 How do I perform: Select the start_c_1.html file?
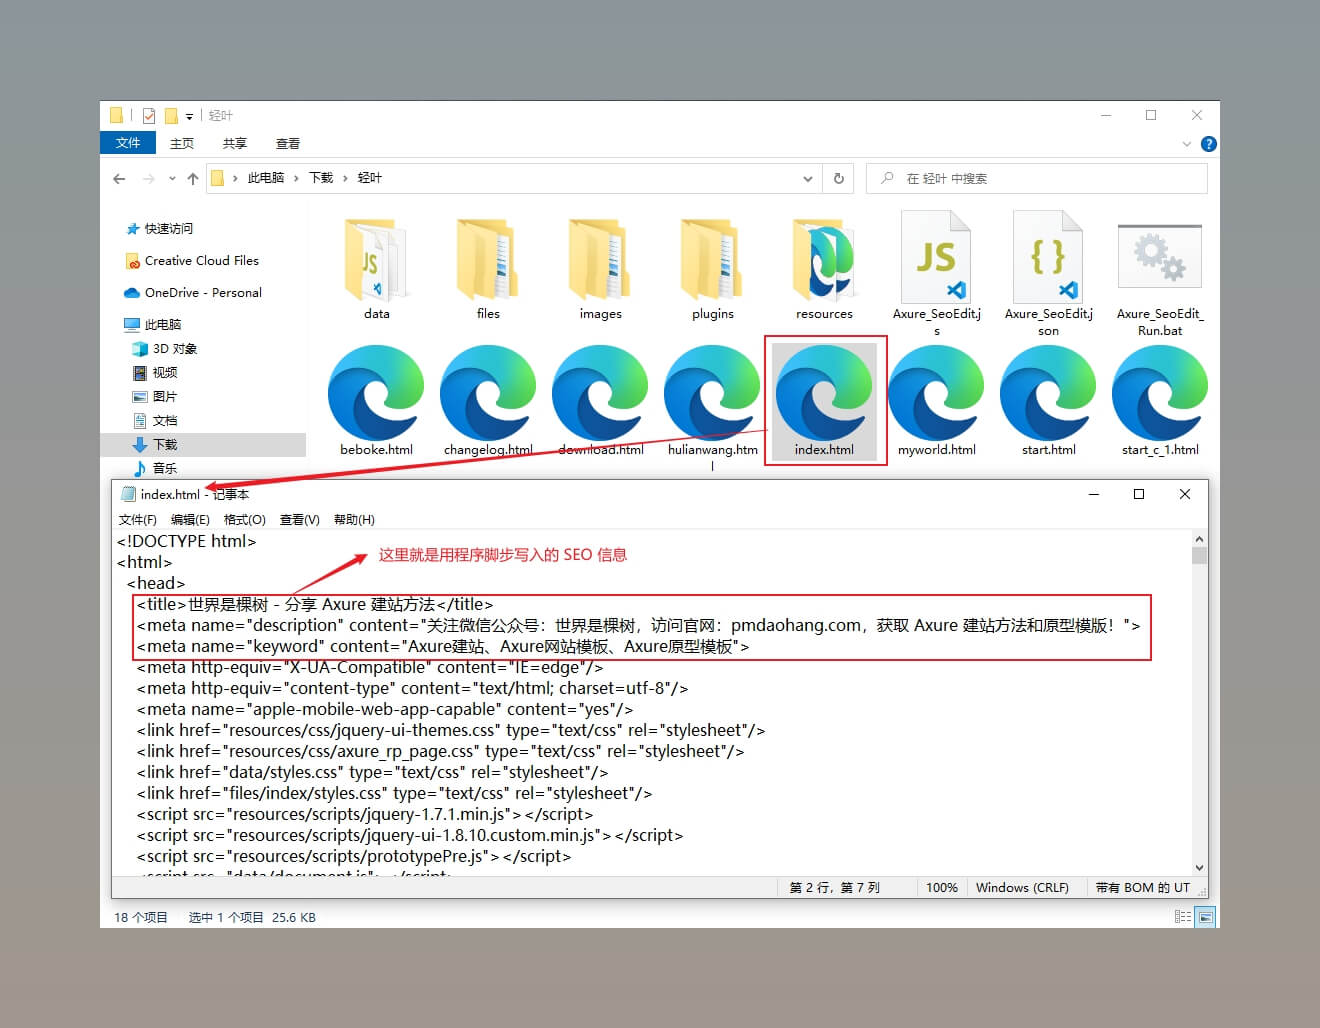[x=1160, y=400]
